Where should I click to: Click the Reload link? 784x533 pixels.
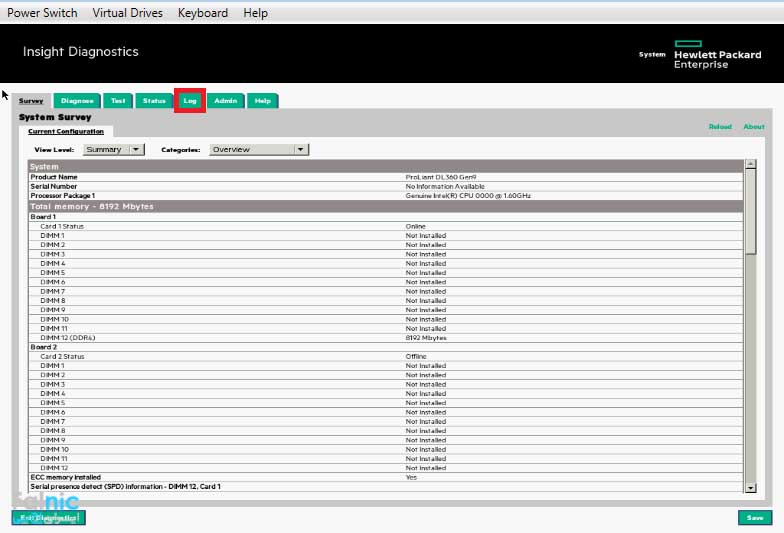coord(720,127)
